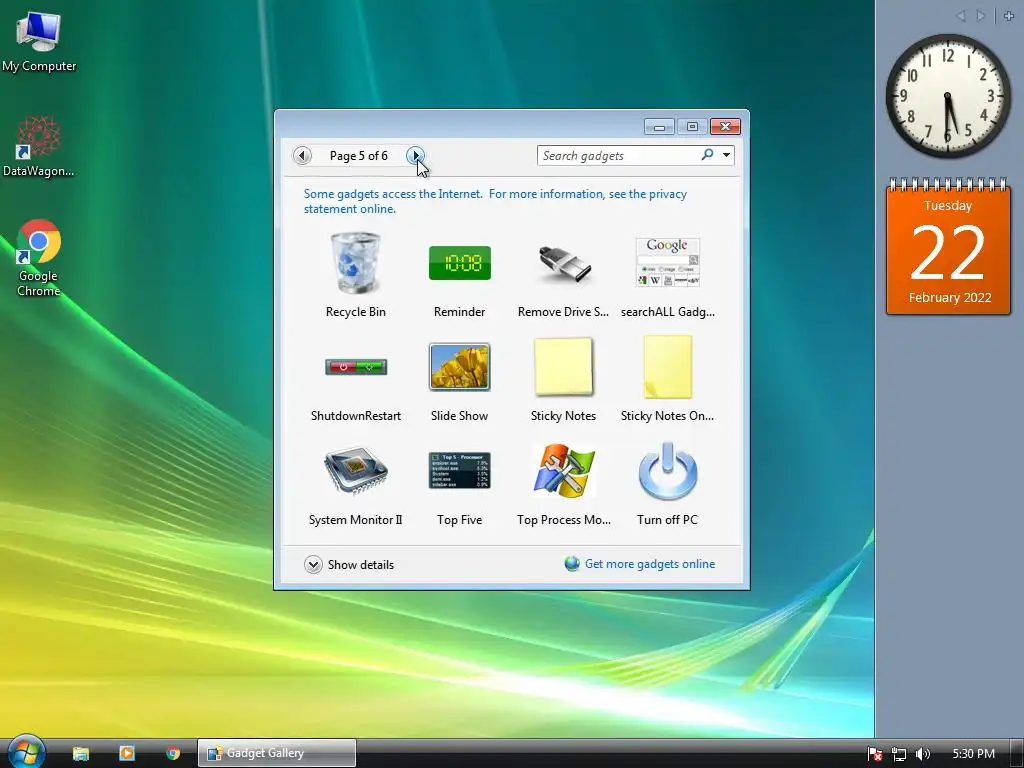Expand Show details chevron
Viewport: 1024px width, 768px height.
(313, 564)
